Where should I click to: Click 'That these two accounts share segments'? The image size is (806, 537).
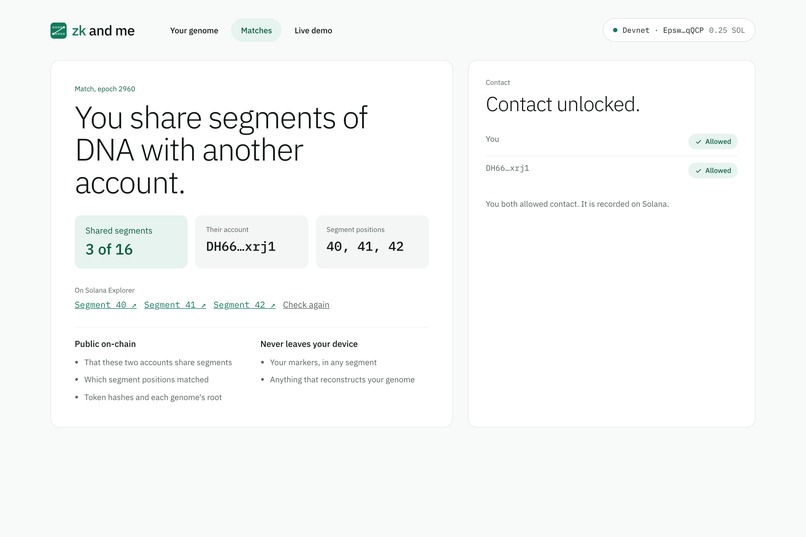coord(158,362)
